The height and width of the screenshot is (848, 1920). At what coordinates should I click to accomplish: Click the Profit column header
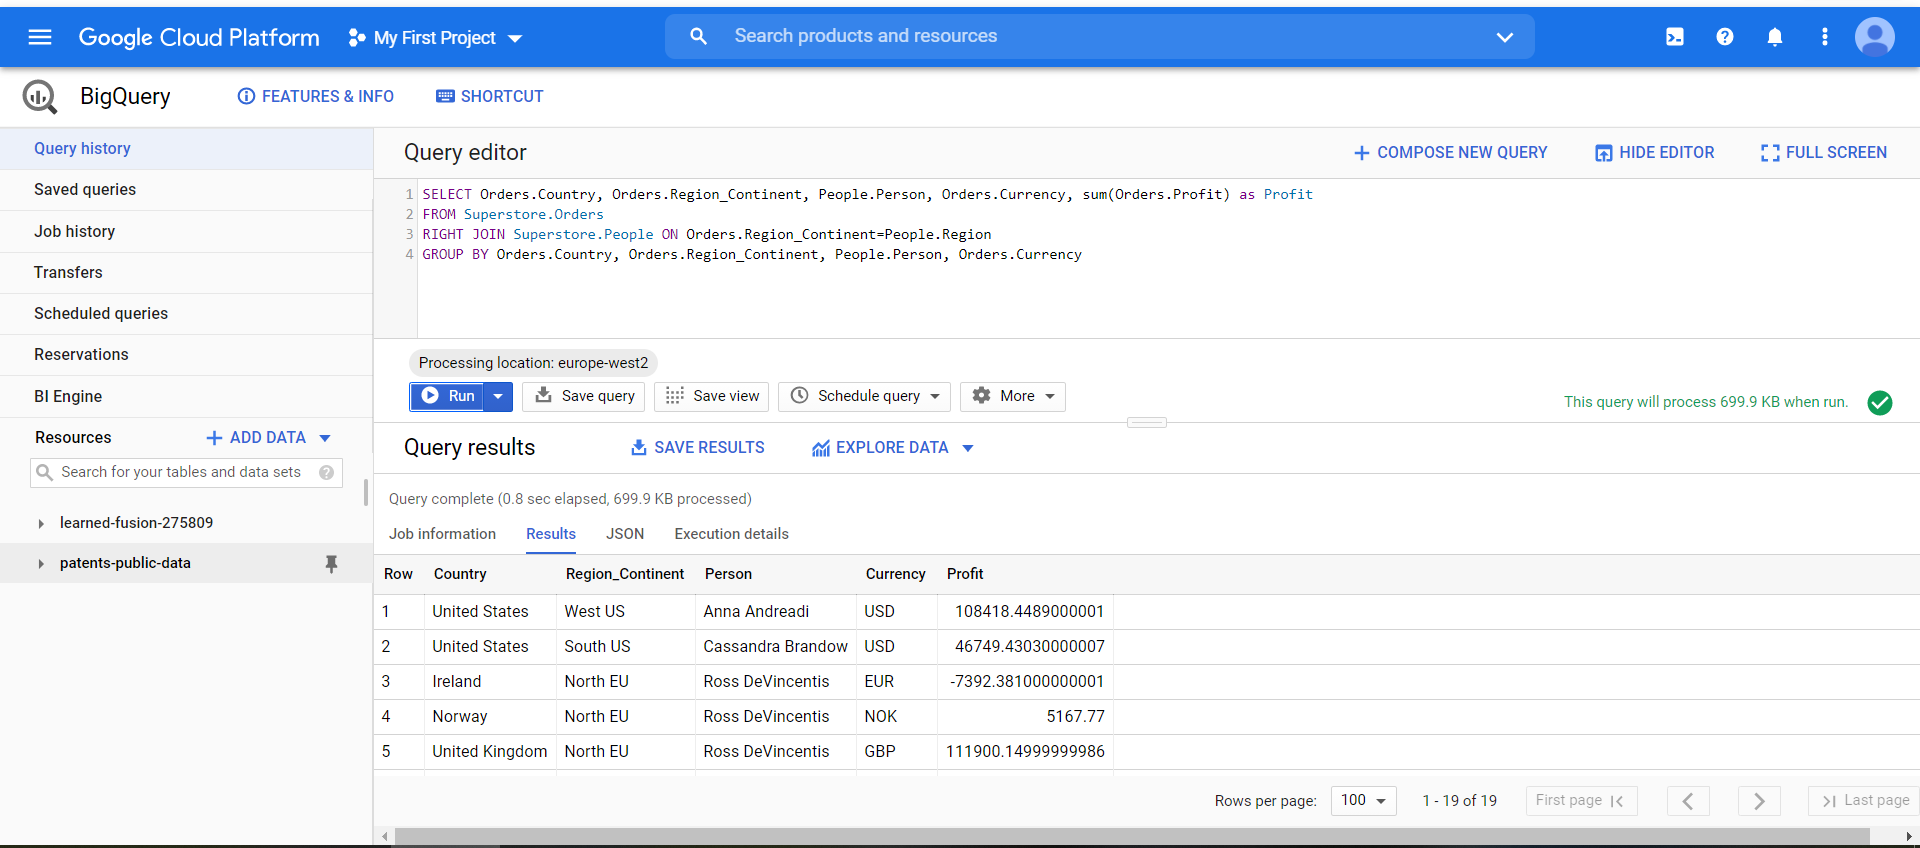coord(965,574)
